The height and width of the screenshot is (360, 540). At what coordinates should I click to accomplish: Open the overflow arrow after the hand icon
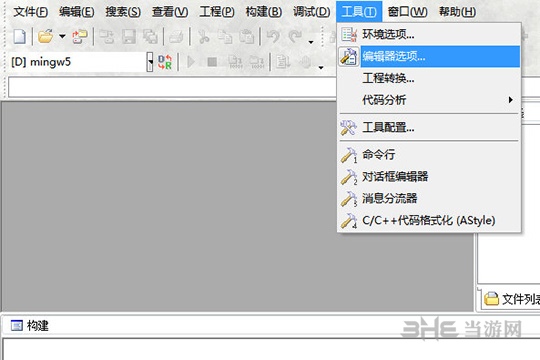(x=321, y=68)
